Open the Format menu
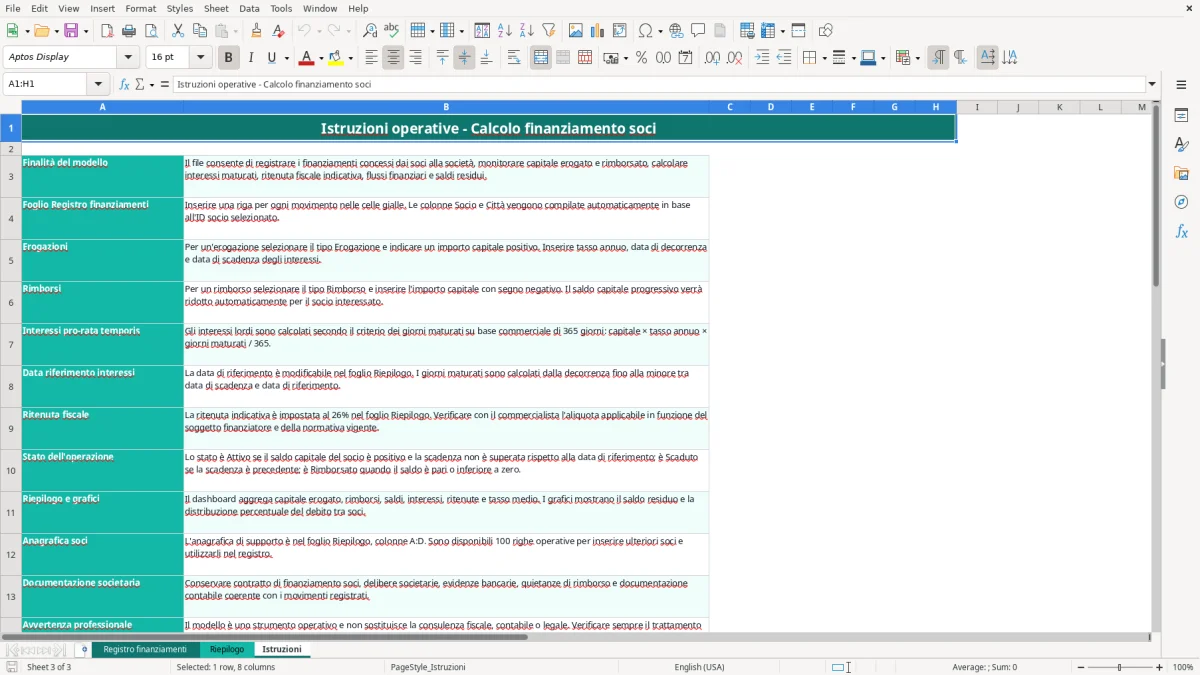Viewport: 1200px width, 675px height. point(140,8)
